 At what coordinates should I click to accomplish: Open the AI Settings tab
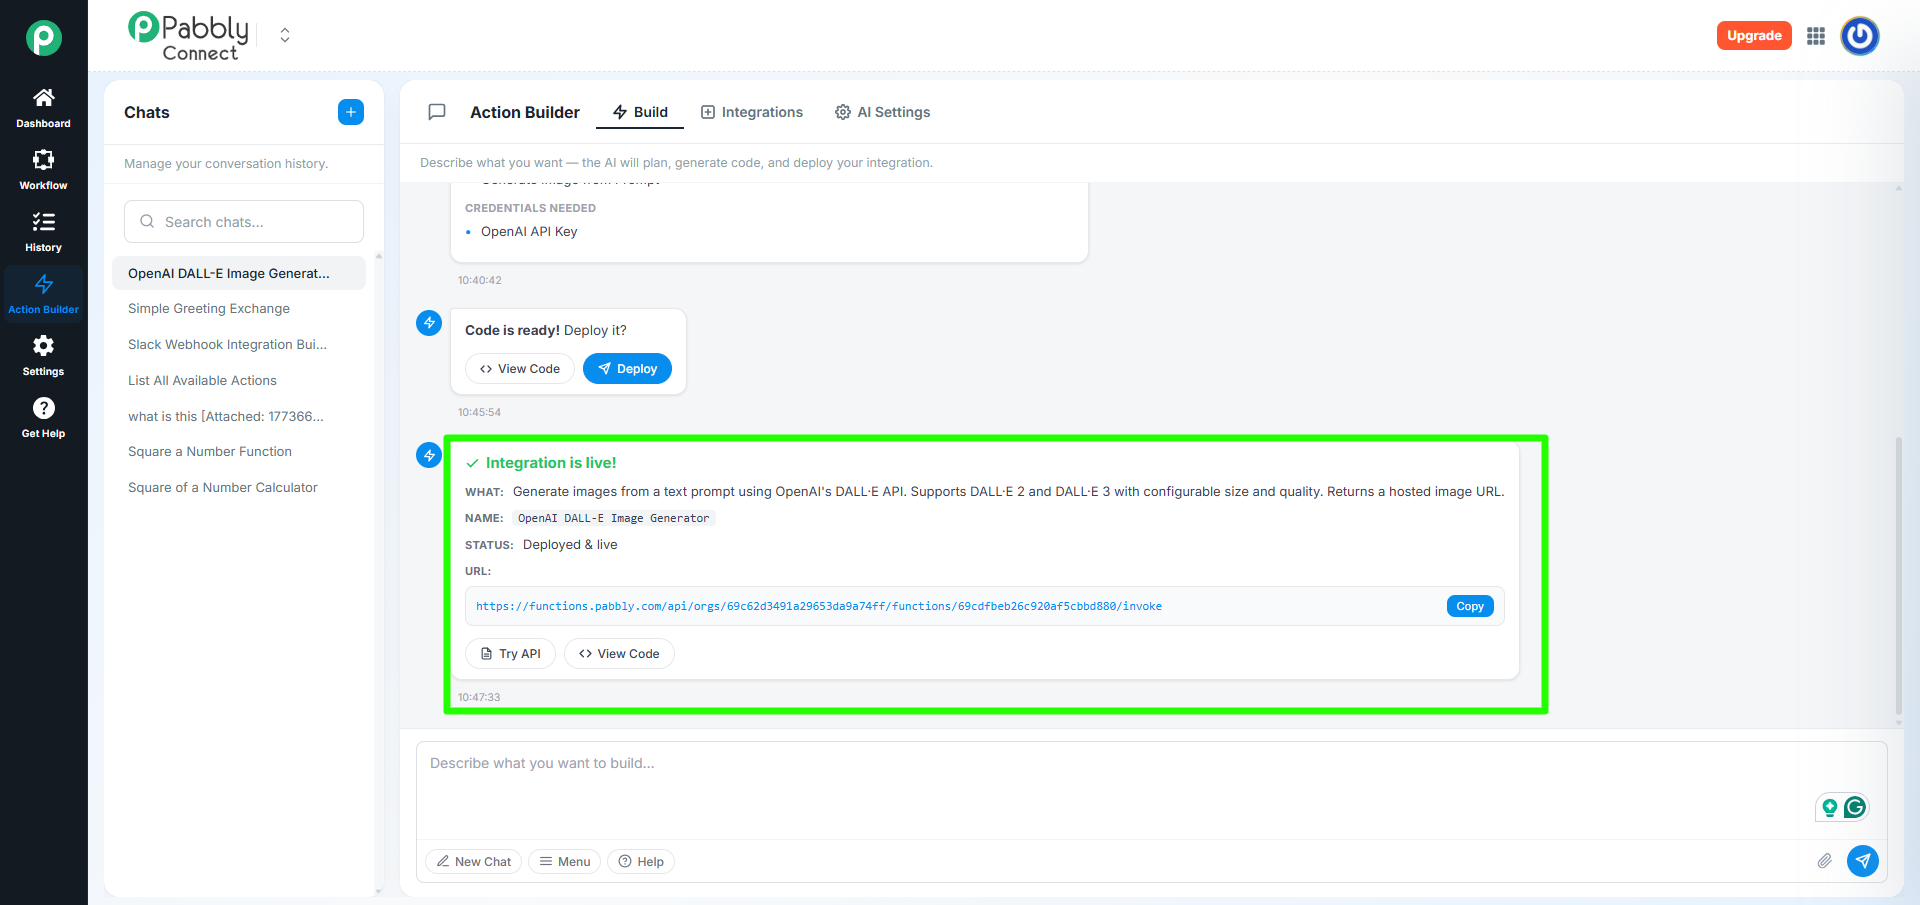tap(883, 112)
